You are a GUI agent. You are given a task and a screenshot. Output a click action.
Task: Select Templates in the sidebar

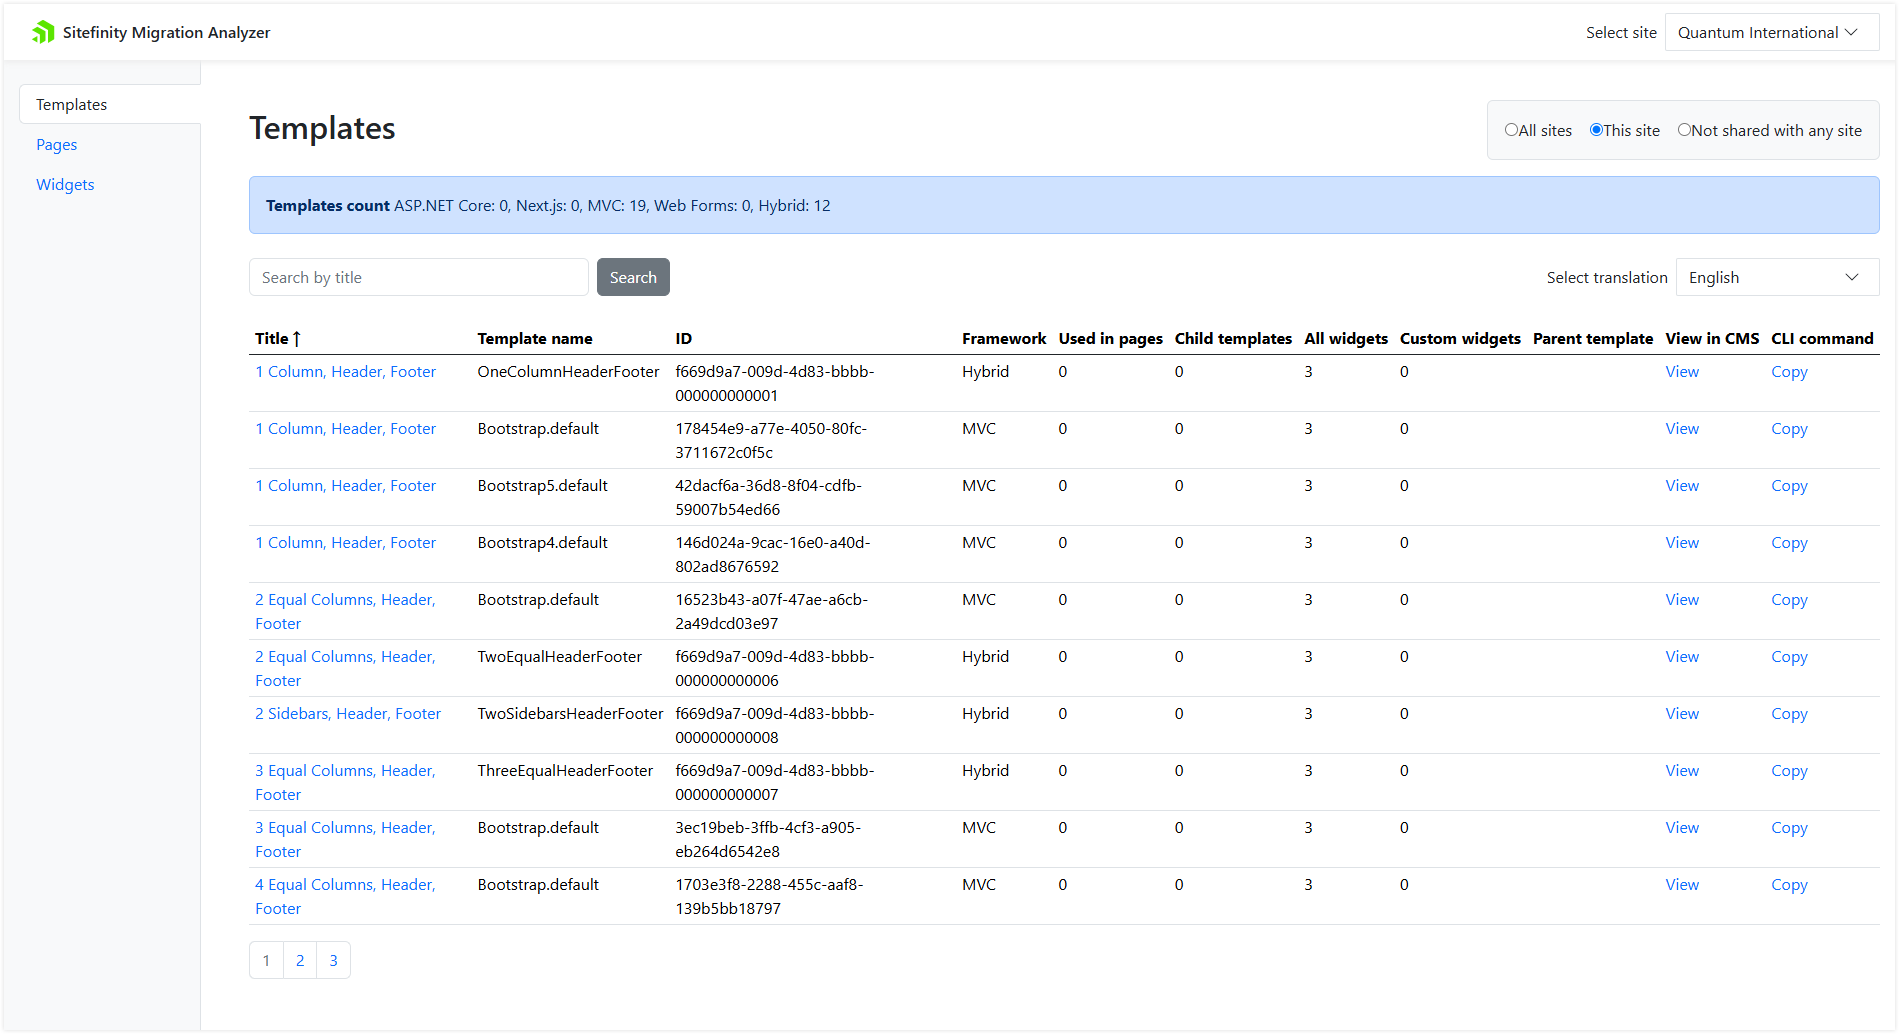point(72,105)
